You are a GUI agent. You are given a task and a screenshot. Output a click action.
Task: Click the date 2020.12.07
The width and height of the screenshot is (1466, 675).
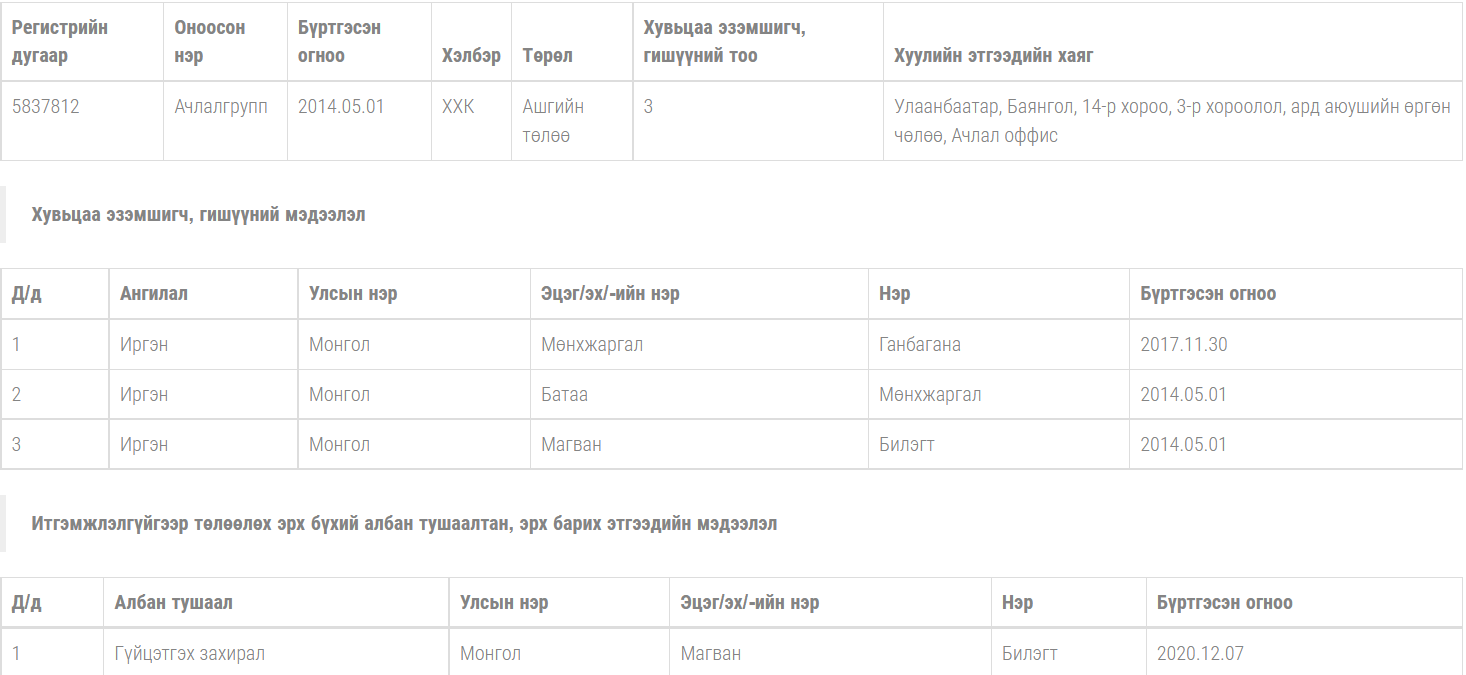coord(1200,654)
